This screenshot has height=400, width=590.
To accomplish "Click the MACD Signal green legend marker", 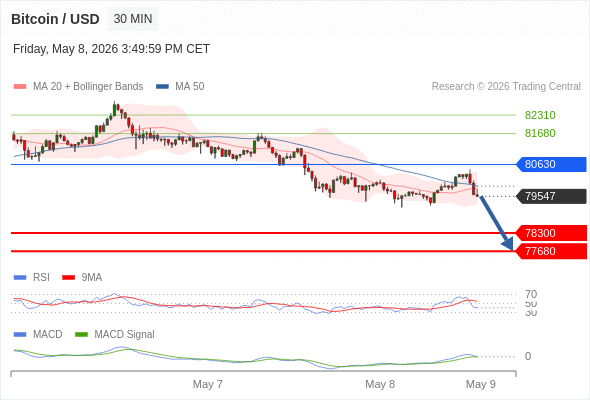I will coord(81,334).
